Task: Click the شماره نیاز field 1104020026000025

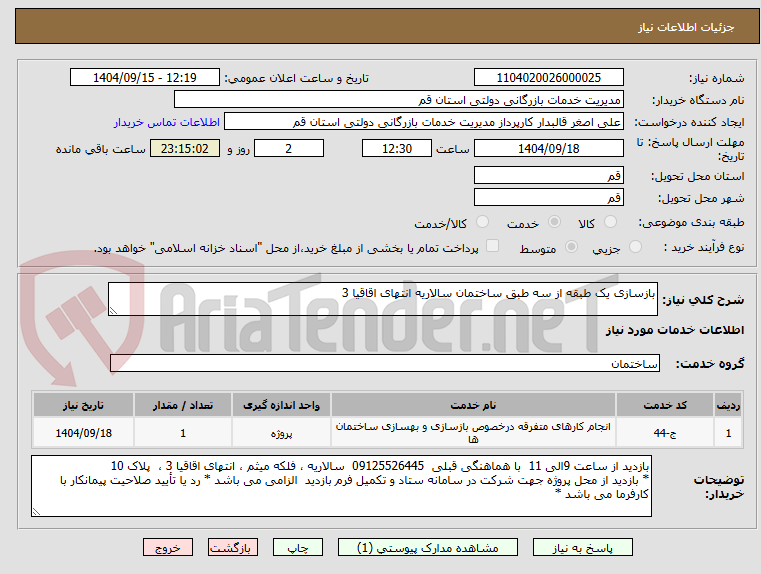Action: click(548, 78)
